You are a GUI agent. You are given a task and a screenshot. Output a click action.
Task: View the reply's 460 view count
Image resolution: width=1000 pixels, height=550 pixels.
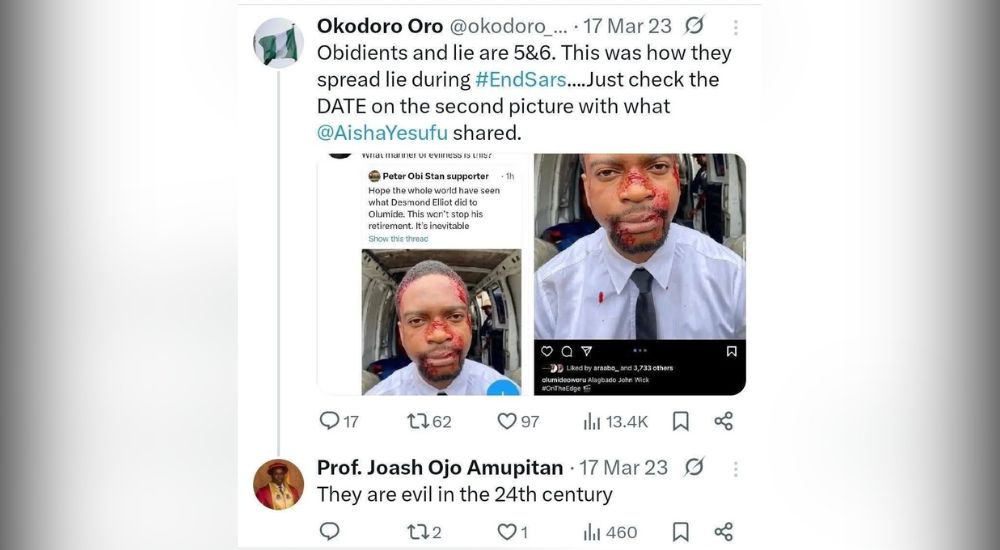[593, 531]
